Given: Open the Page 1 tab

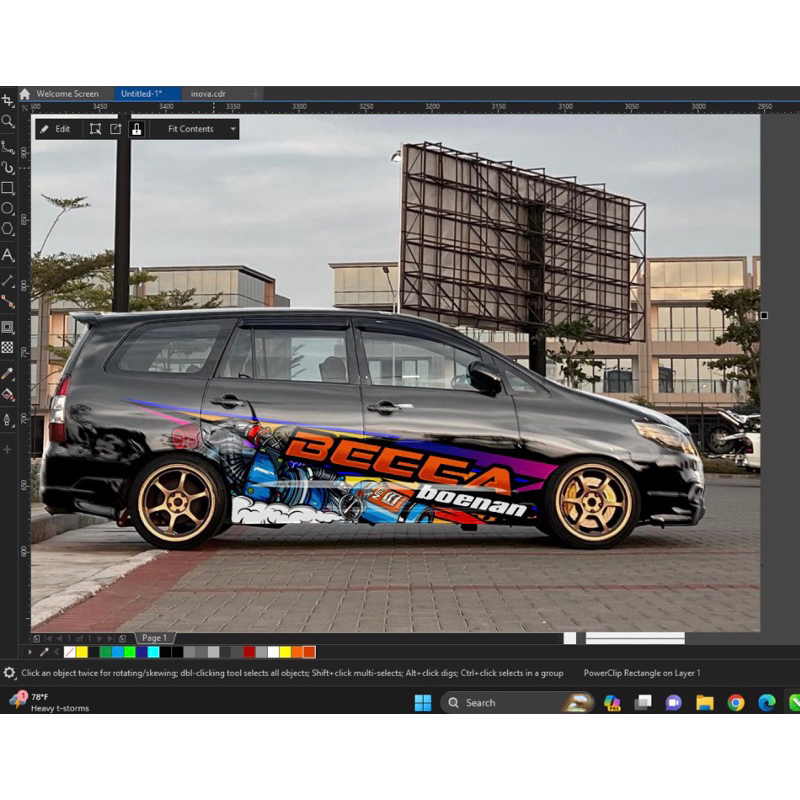Looking at the screenshot, I should click(154, 638).
